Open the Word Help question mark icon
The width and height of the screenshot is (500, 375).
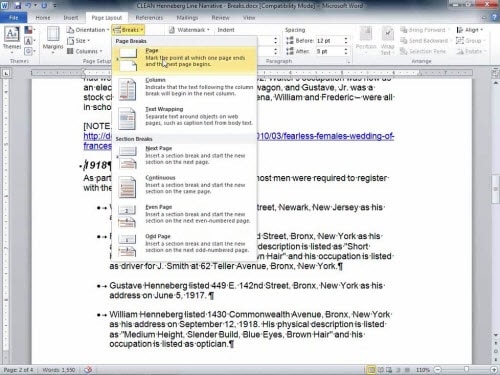(494, 18)
